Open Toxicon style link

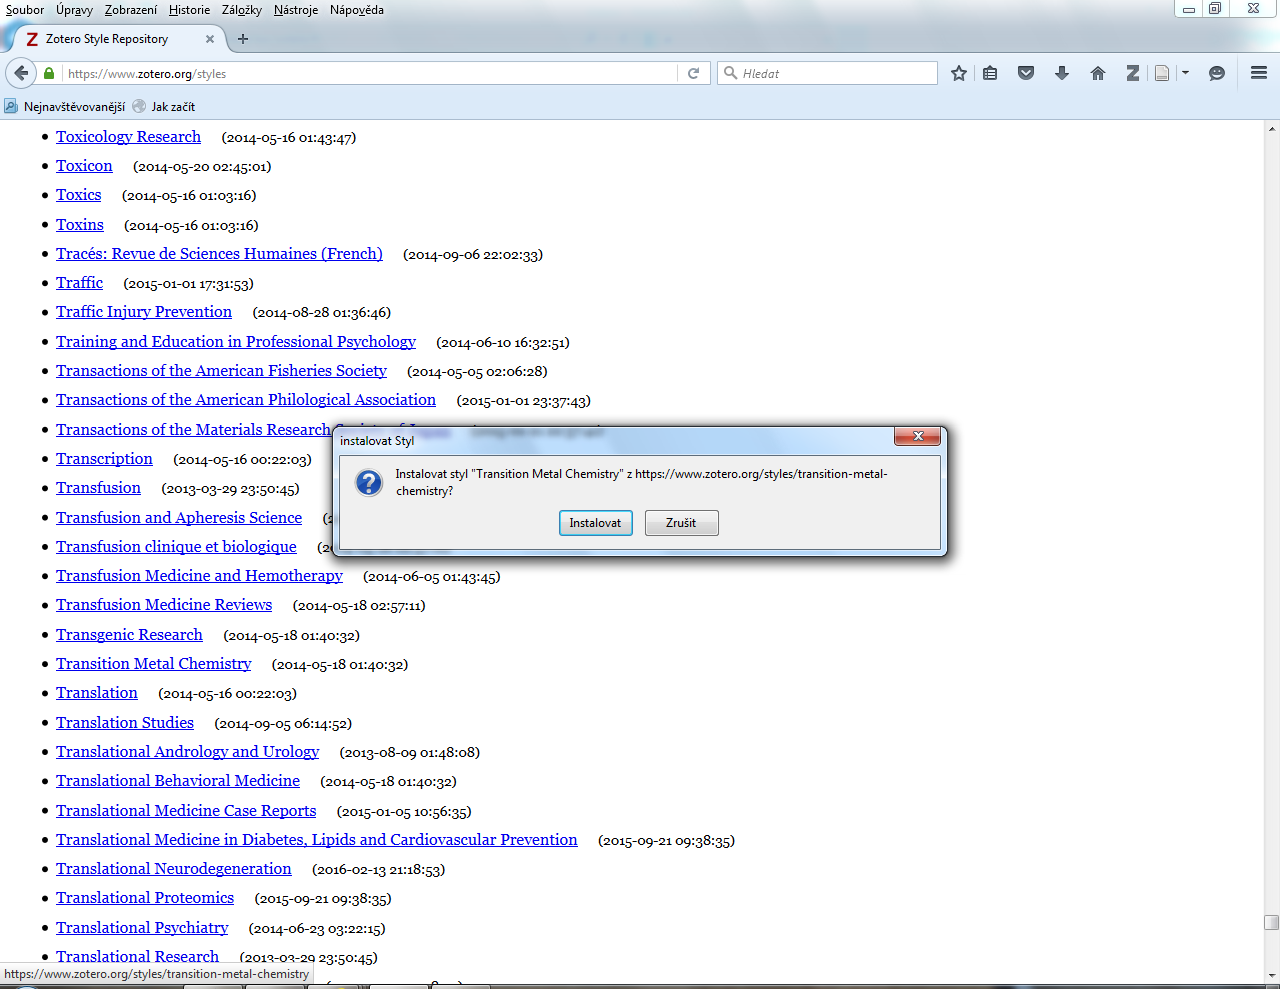click(84, 166)
